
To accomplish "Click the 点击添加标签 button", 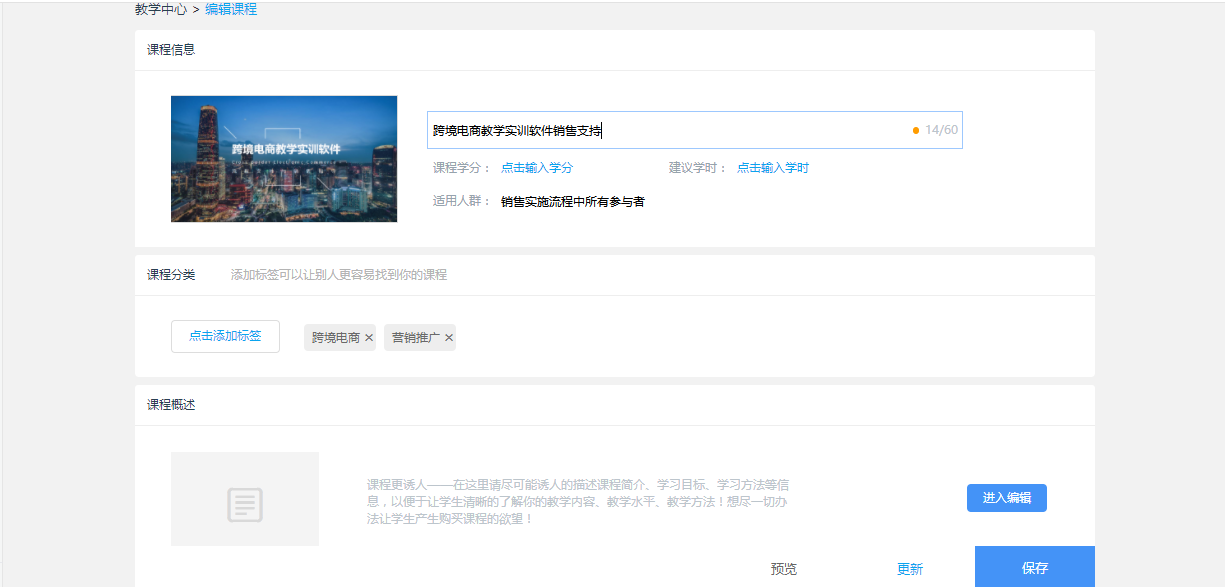I will 225,336.
